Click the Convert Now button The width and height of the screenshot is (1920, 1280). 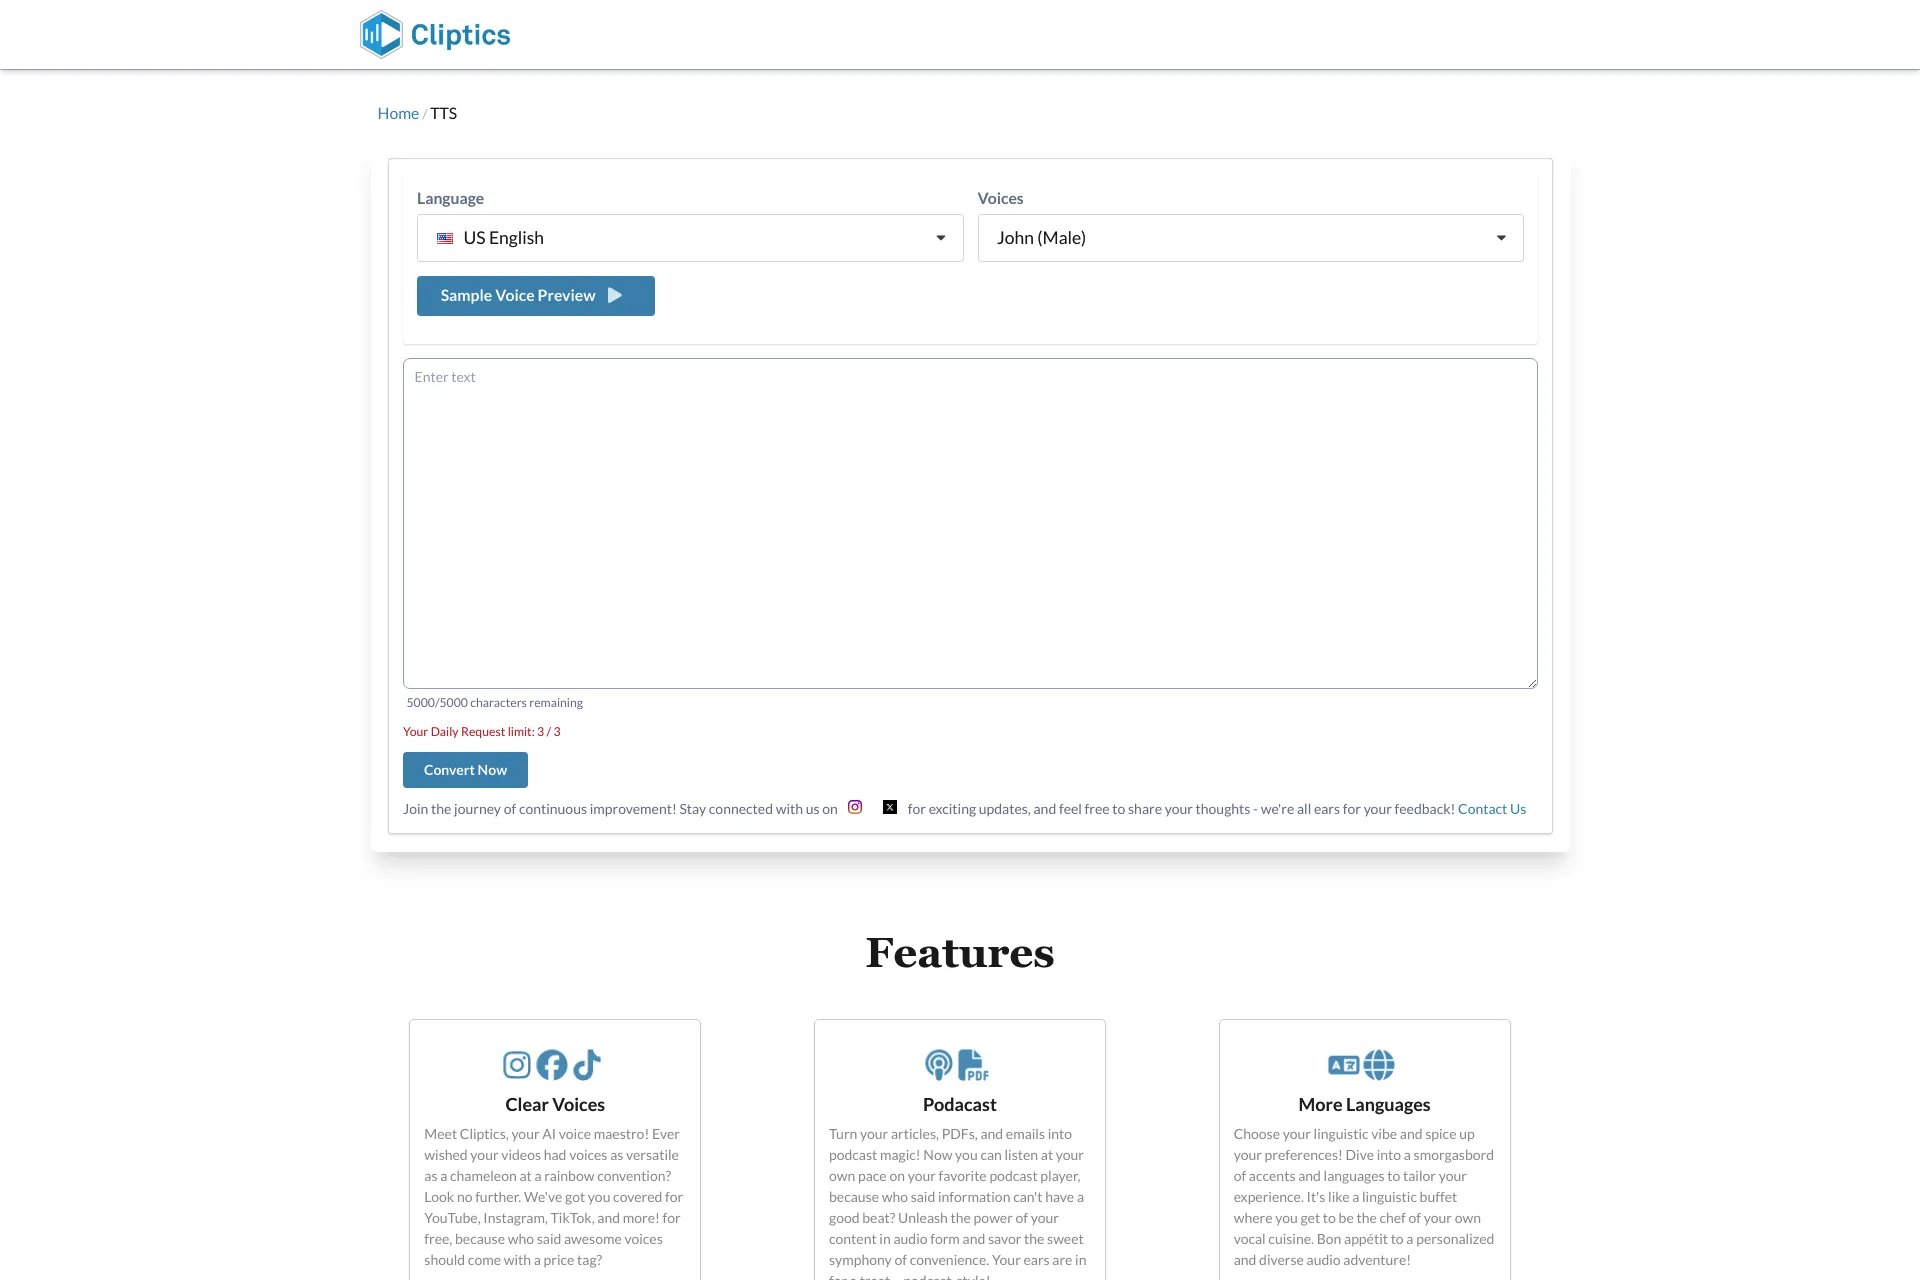464,770
